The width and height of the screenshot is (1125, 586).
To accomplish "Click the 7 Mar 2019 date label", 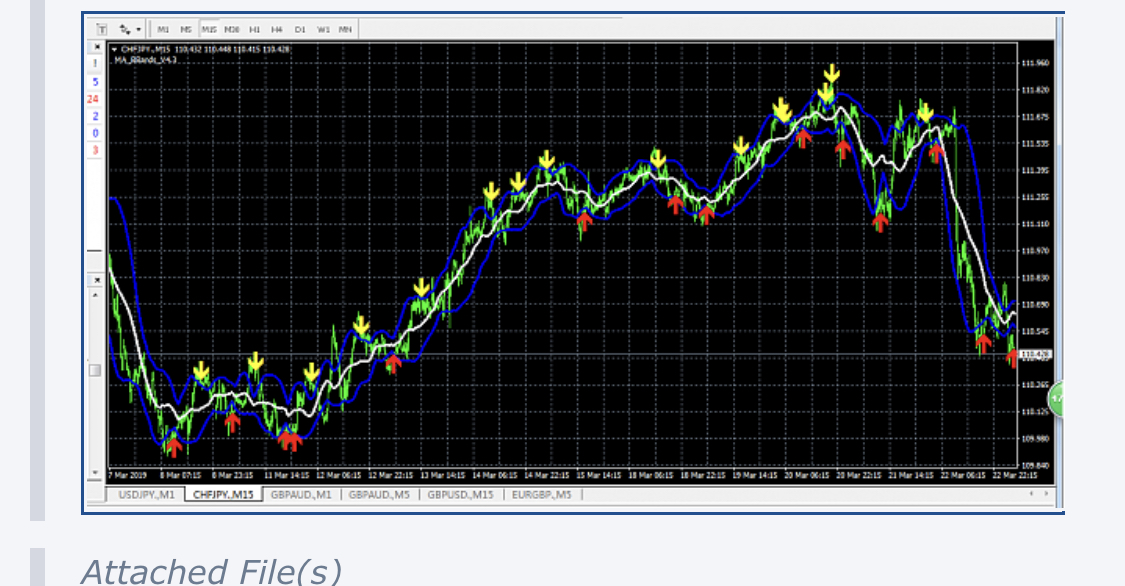I will point(128,476).
